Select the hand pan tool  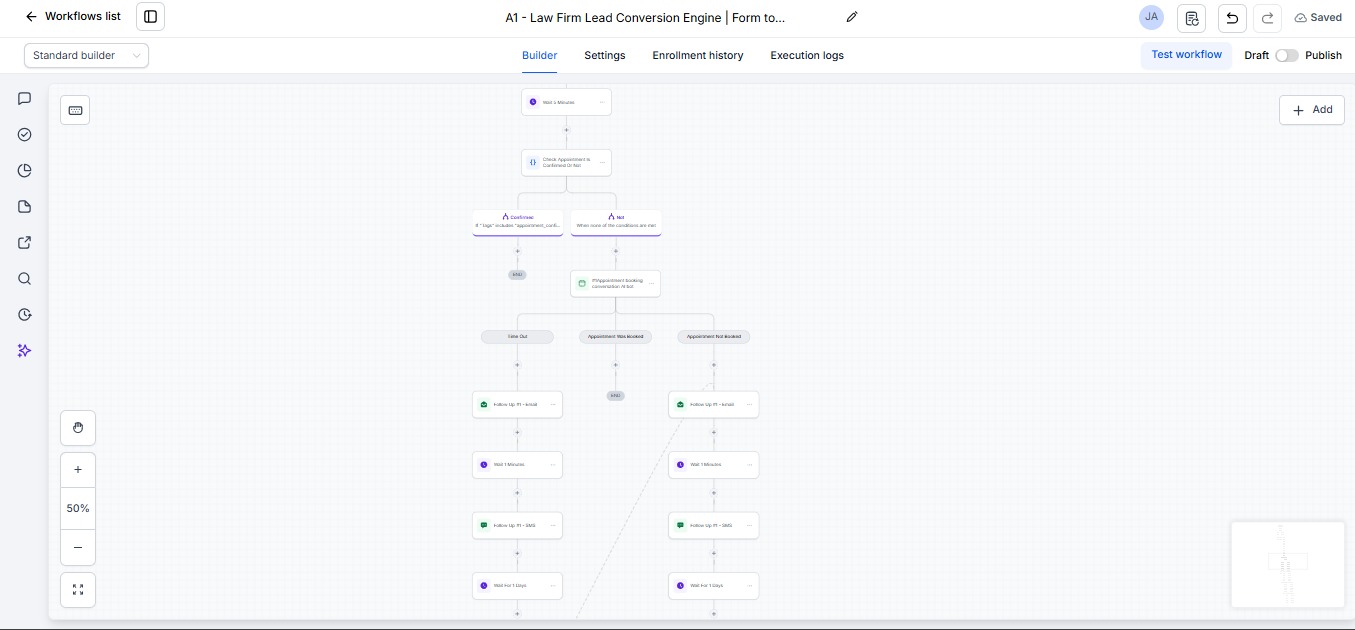(x=78, y=428)
